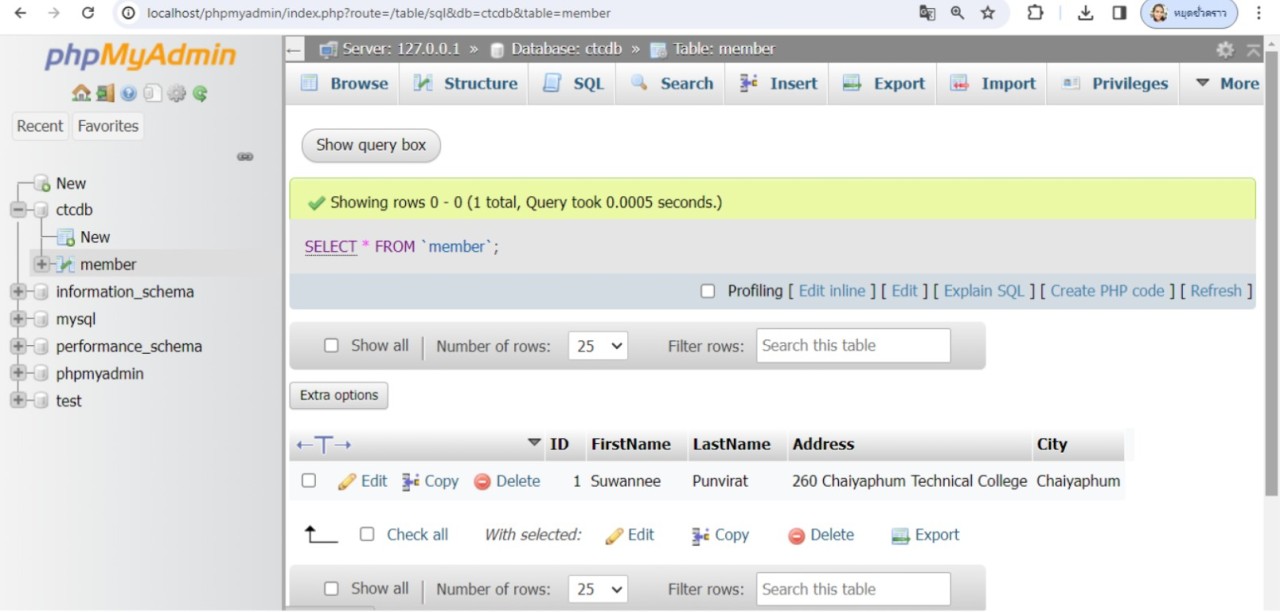Toggle the Check all checkbox
The height and width of the screenshot is (612, 1280).
click(x=367, y=535)
